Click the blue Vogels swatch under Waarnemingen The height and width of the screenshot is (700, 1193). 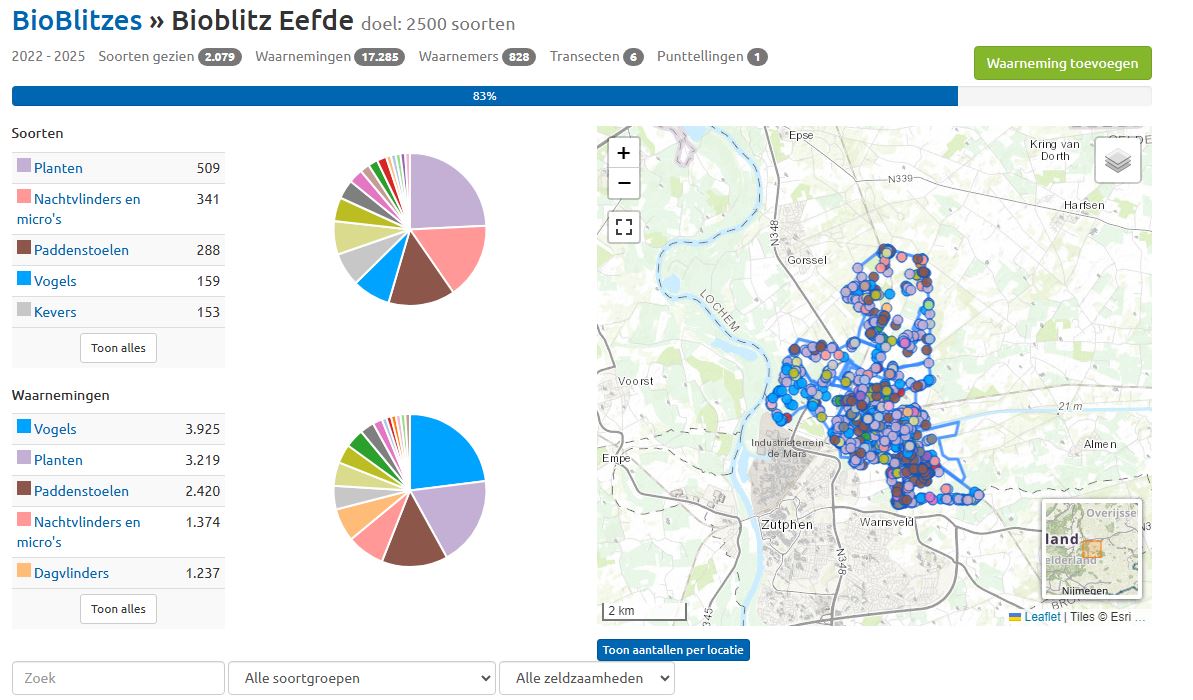pyautogui.click(x=24, y=427)
